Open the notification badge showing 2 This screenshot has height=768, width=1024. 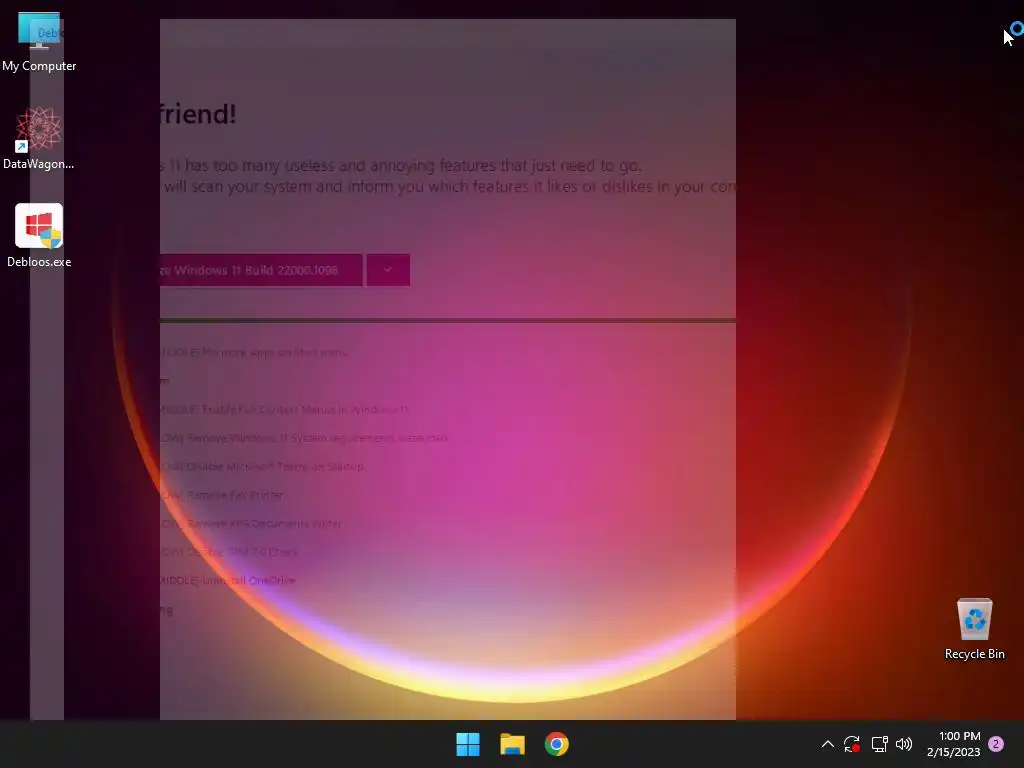(x=996, y=744)
